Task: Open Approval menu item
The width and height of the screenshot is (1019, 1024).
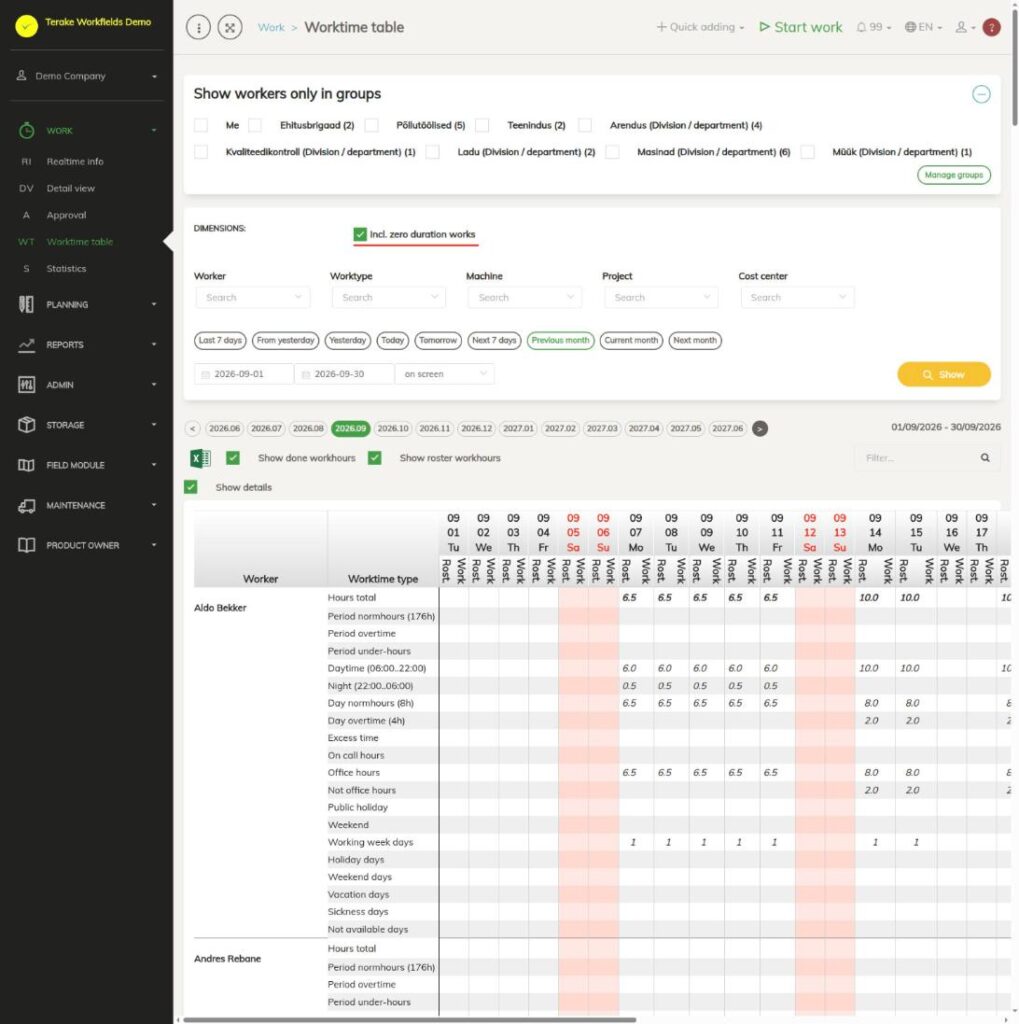Action: [x=66, y=215]
